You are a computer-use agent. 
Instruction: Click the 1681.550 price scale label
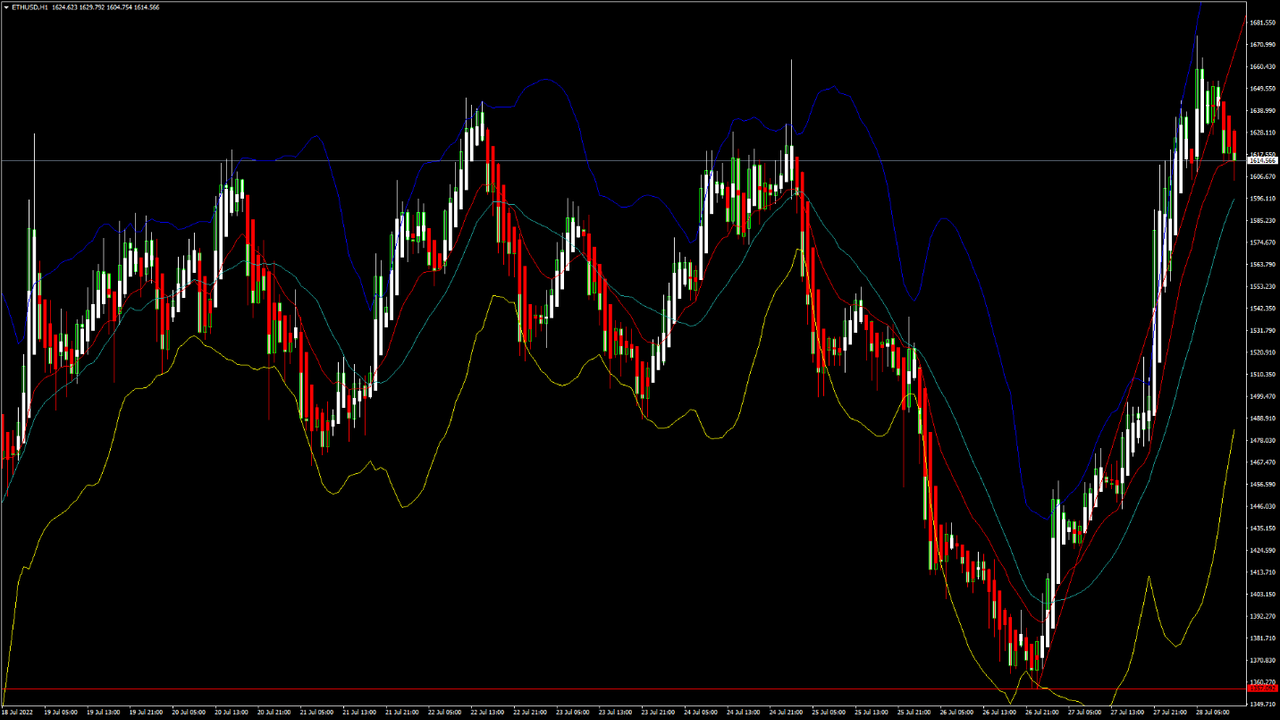click(1263, 22)
